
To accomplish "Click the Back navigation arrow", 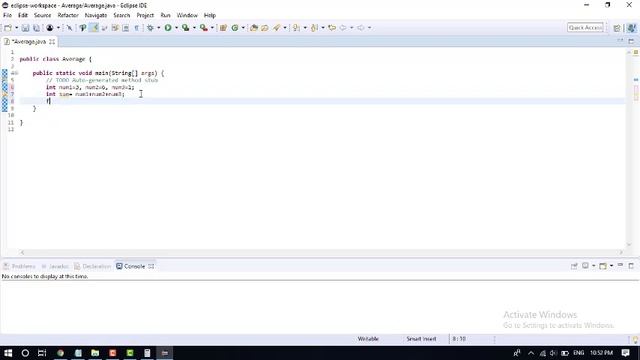I will pyautogui.click(x=343, y=28).
